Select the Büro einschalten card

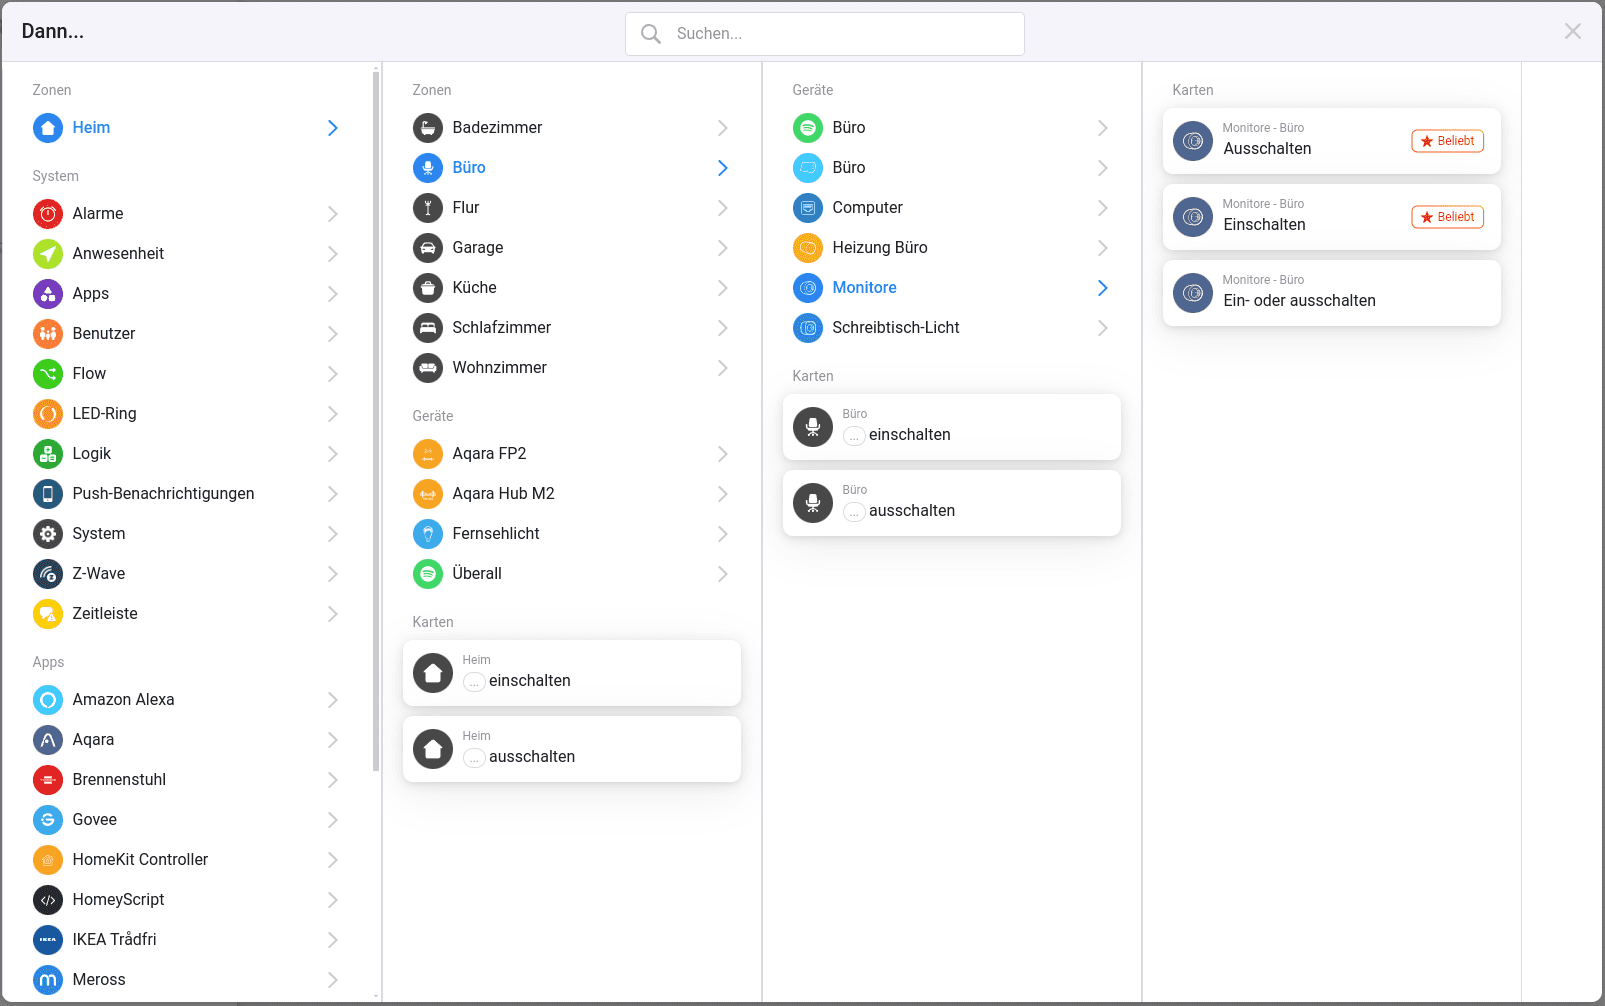pos(951,427)
